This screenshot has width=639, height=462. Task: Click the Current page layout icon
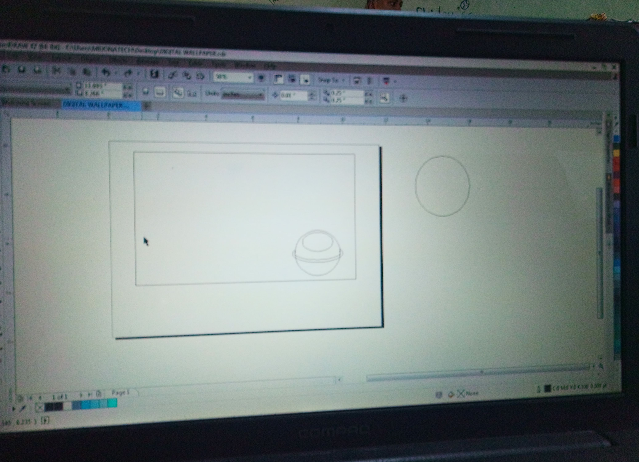(192, 93)
